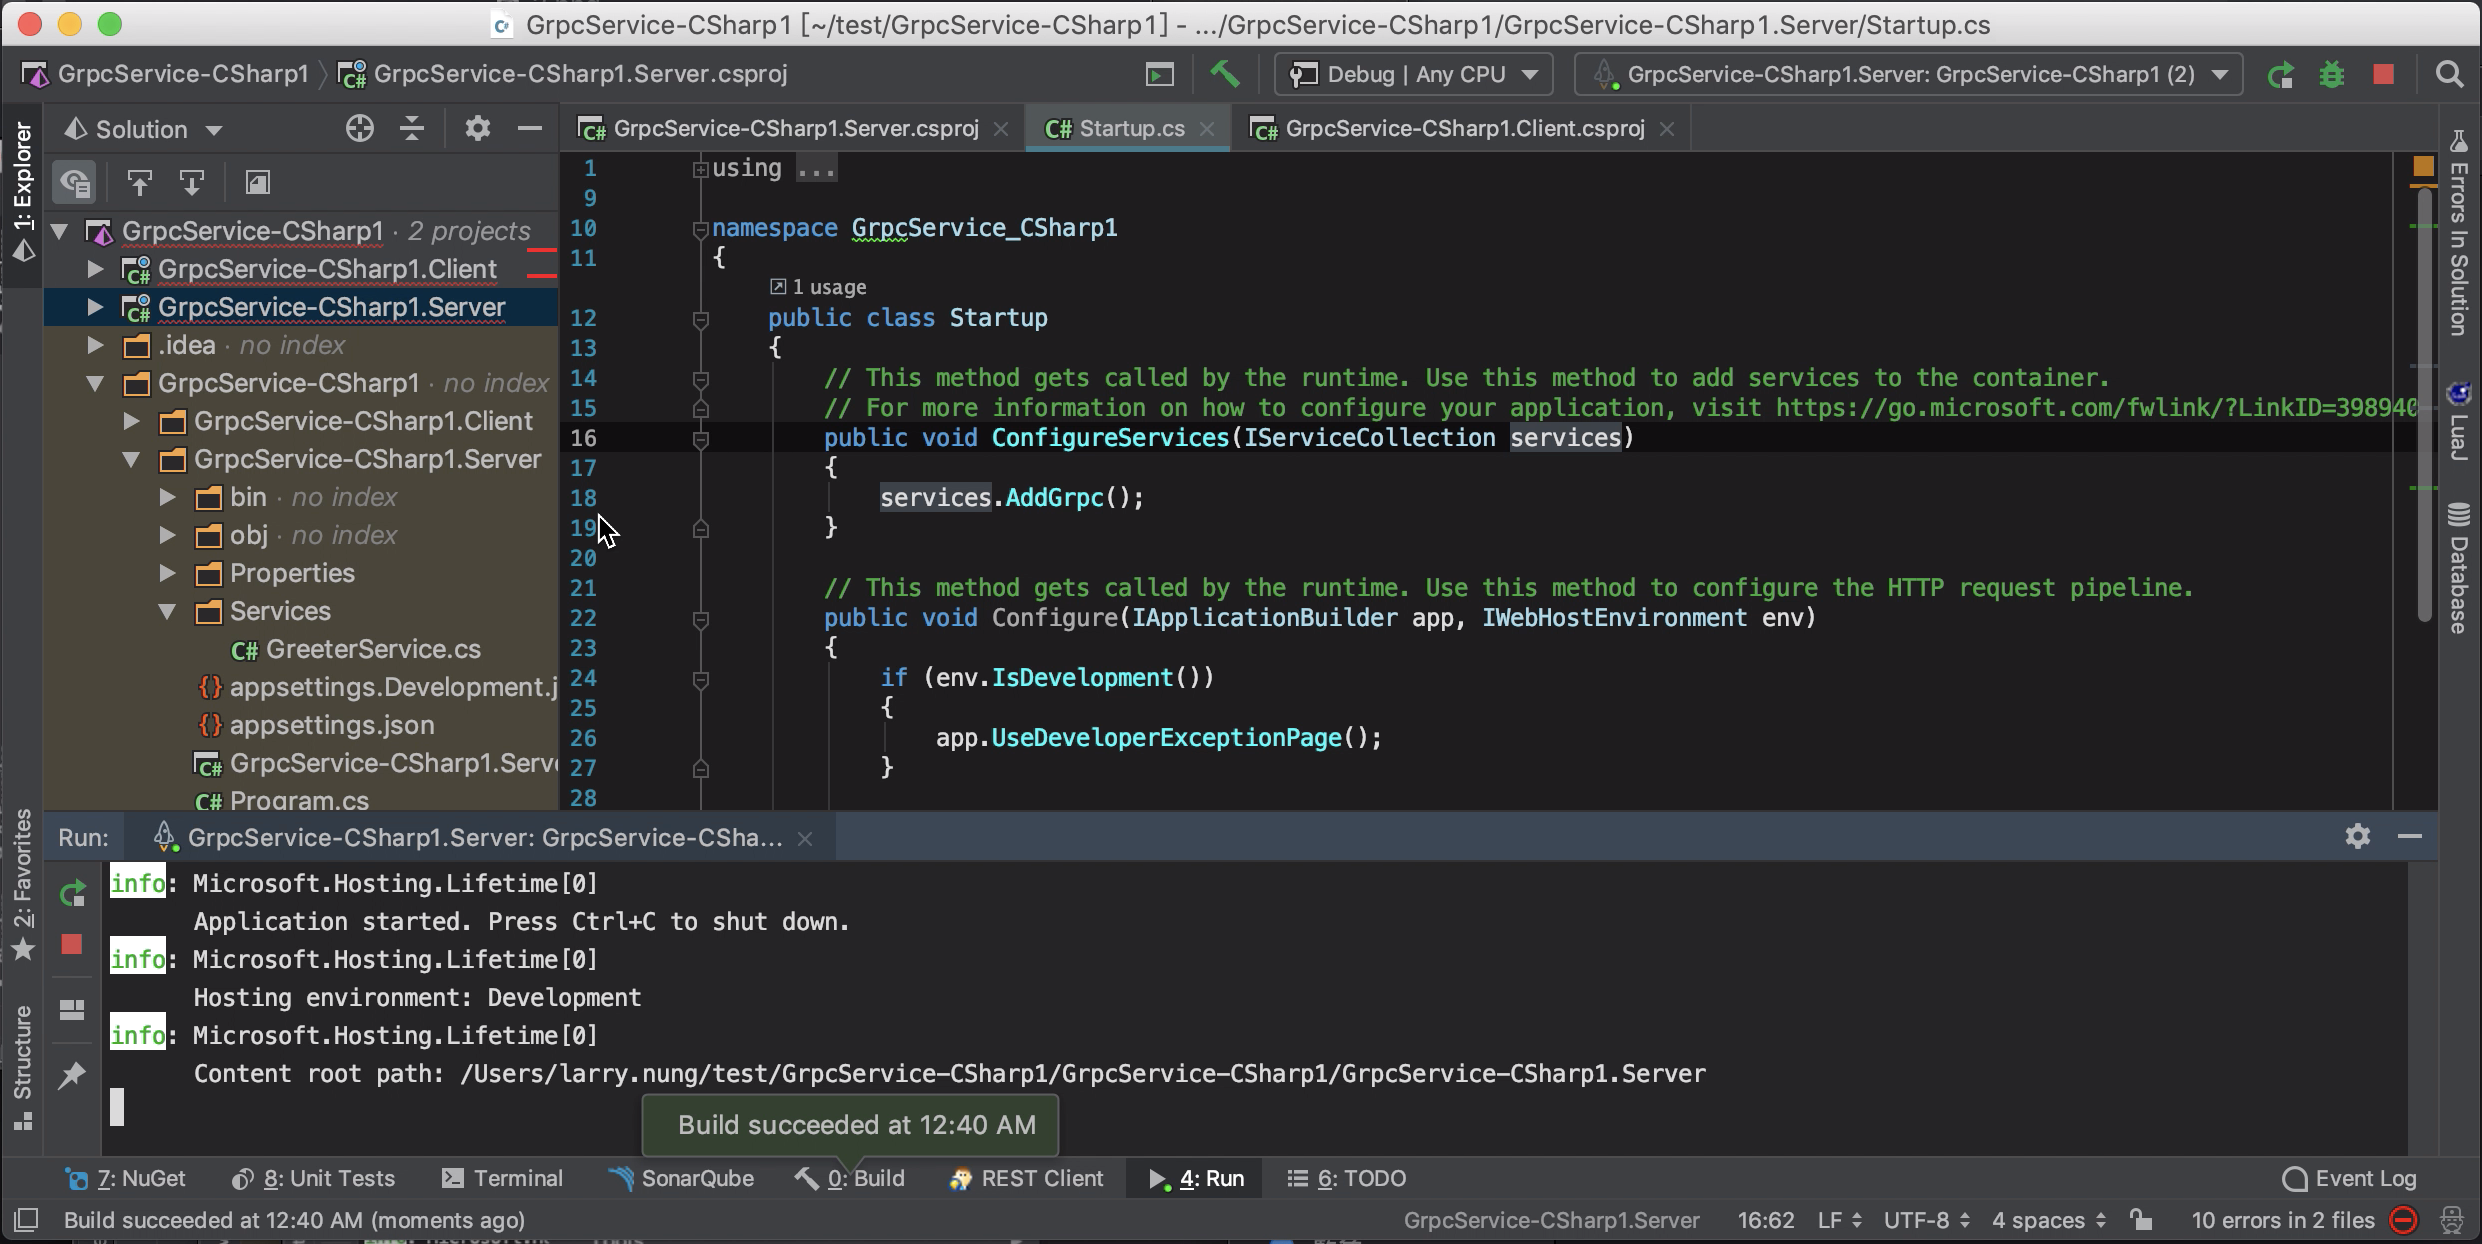Image resolution: width=2482 pixels, height=1244 pixels.
Task: Toggle folding of using block on line 1
Action: tap(700, 169)
